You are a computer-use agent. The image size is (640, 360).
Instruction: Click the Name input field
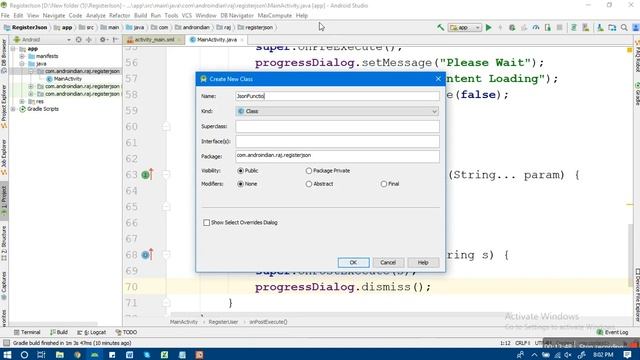point(337,96)
